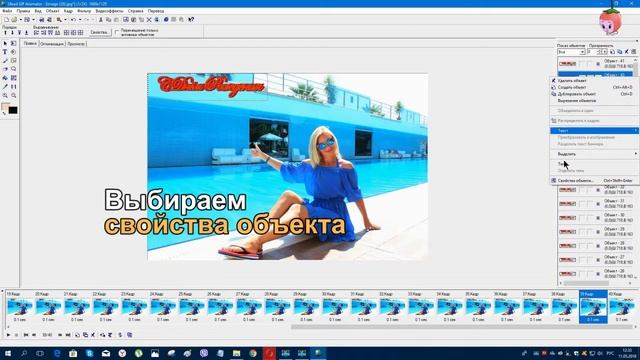Move object down one level in order
The width and height of the screenshot is (640, 360).
(x=13, y=33)
